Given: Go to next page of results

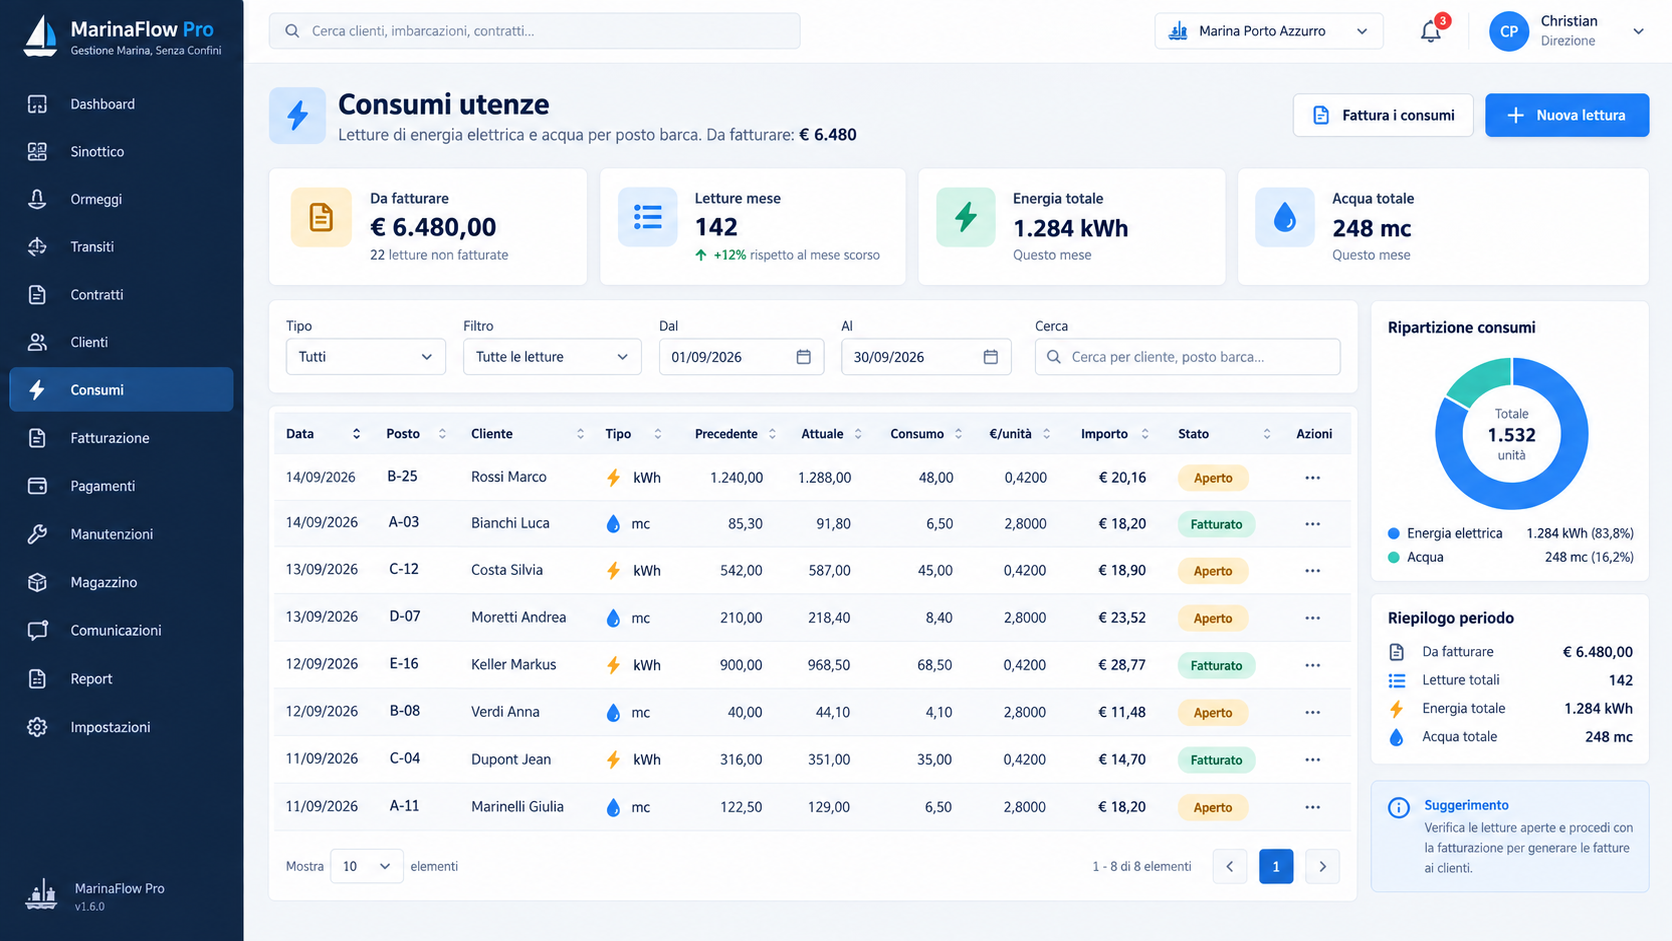Looking at the screenshot, I should tap(1322, 866).
